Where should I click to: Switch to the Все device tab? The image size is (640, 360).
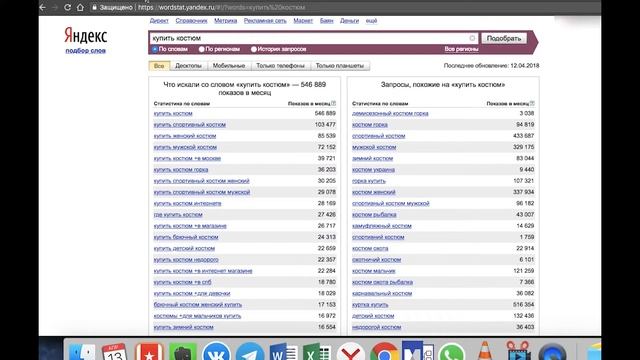click(159, 66)
